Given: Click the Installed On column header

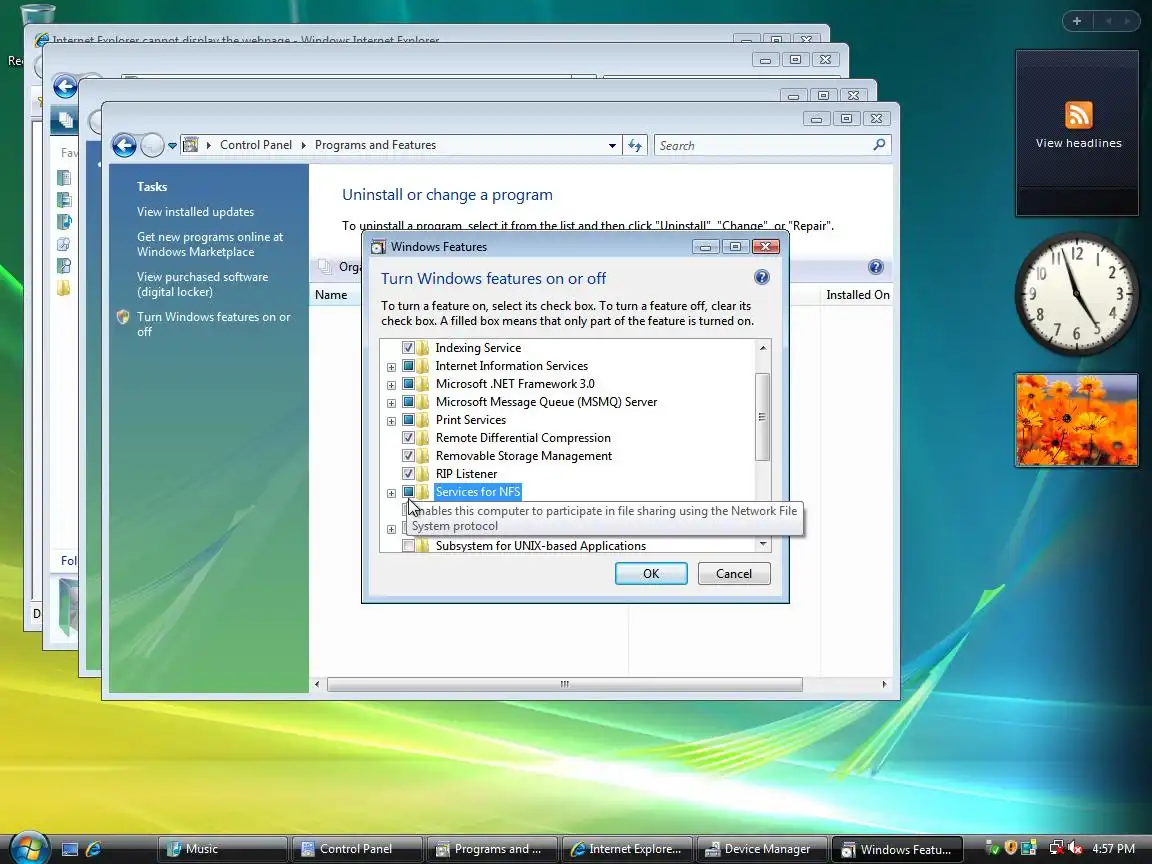Looking at the screenshot, I should click(x=857, y=295).
